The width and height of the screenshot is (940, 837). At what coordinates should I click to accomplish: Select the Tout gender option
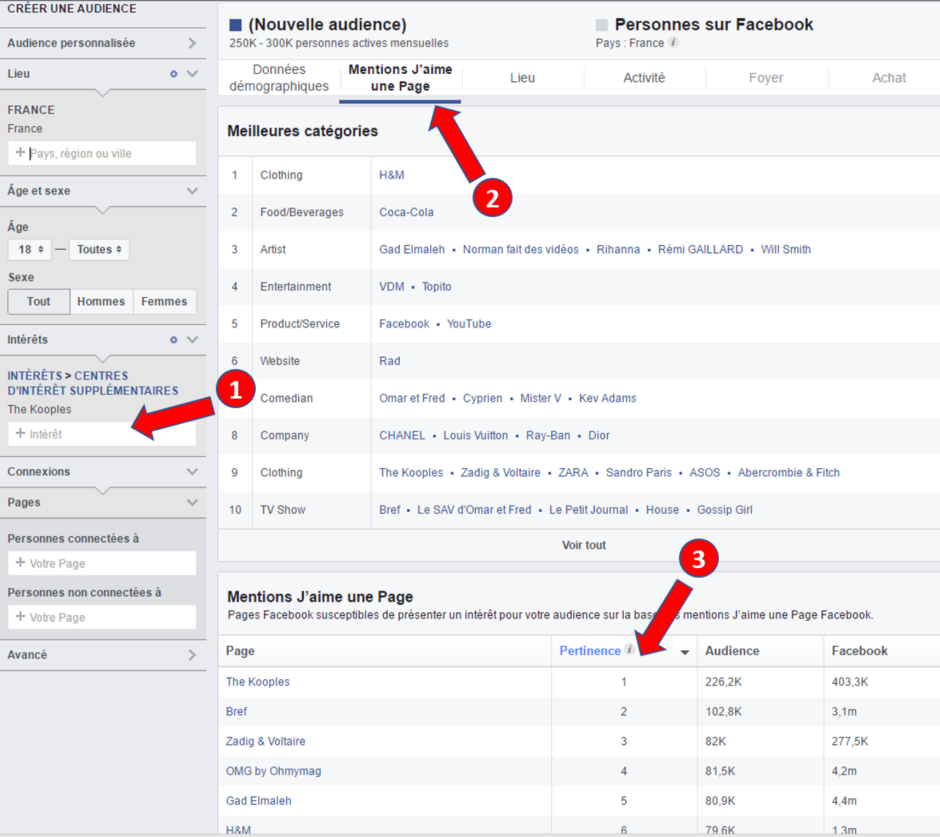pos(39,302)
